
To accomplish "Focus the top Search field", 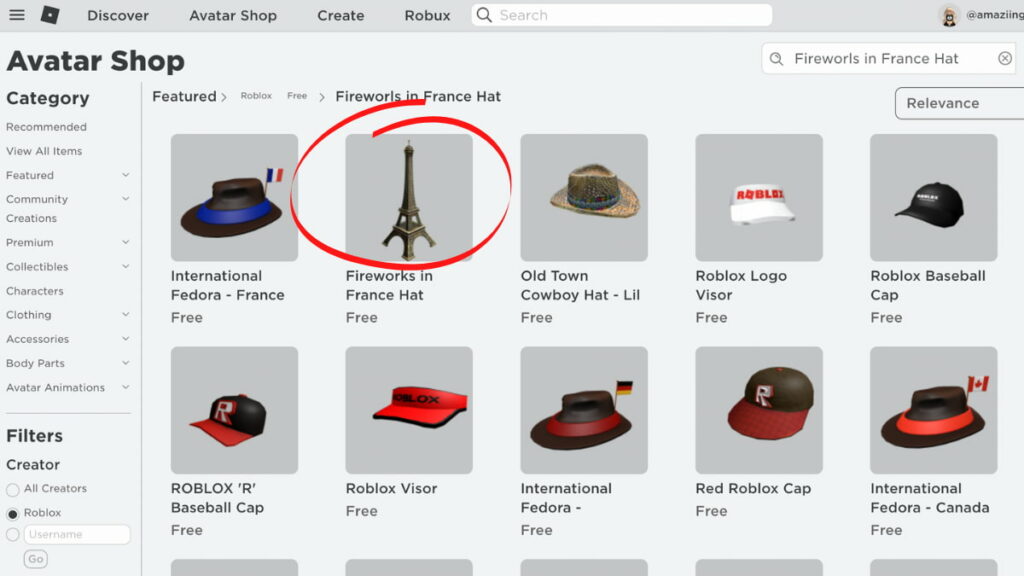I will pyautogui.click(x=622, y=15).
